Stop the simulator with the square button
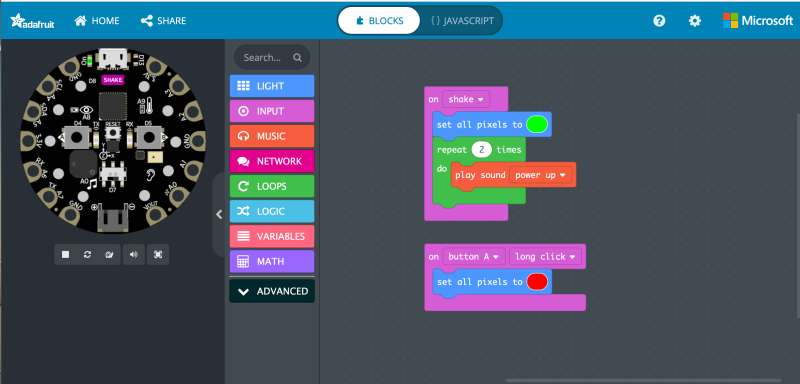This screenshot has width=800, height=384. (65, 254)
